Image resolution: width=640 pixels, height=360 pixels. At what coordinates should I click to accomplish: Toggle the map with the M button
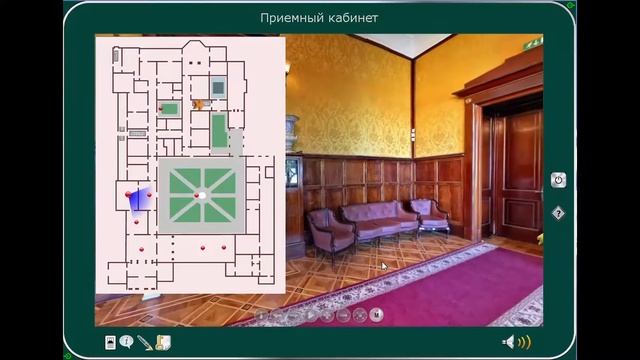pyautogui.click(x=376, y=315)
